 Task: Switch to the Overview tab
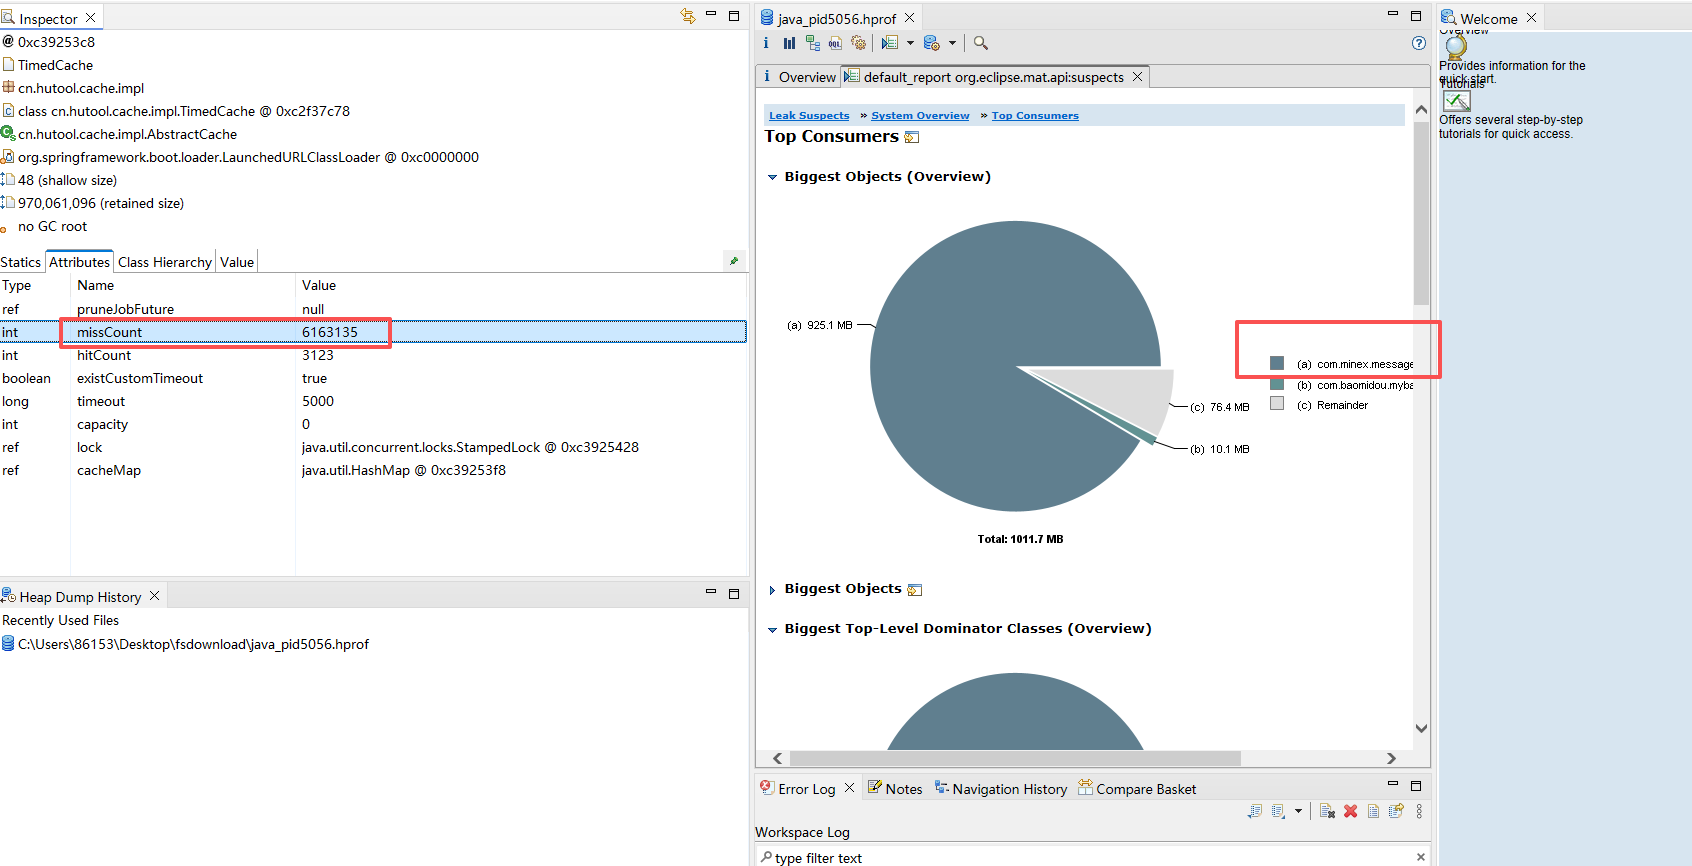(798, 77)
